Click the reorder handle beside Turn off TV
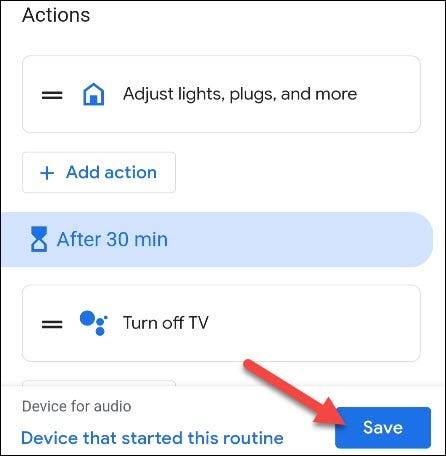The image size is (446, 456). coord(52,324)
